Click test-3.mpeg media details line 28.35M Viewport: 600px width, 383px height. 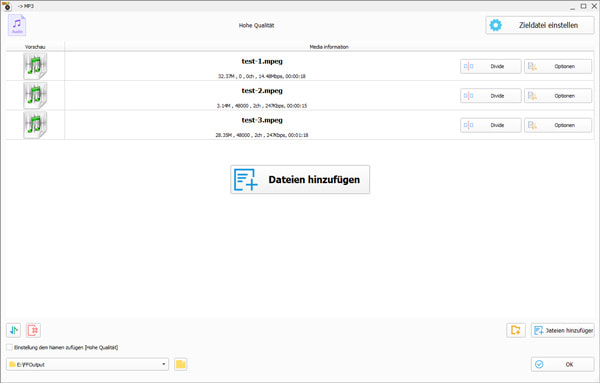[x=262, y=135]
